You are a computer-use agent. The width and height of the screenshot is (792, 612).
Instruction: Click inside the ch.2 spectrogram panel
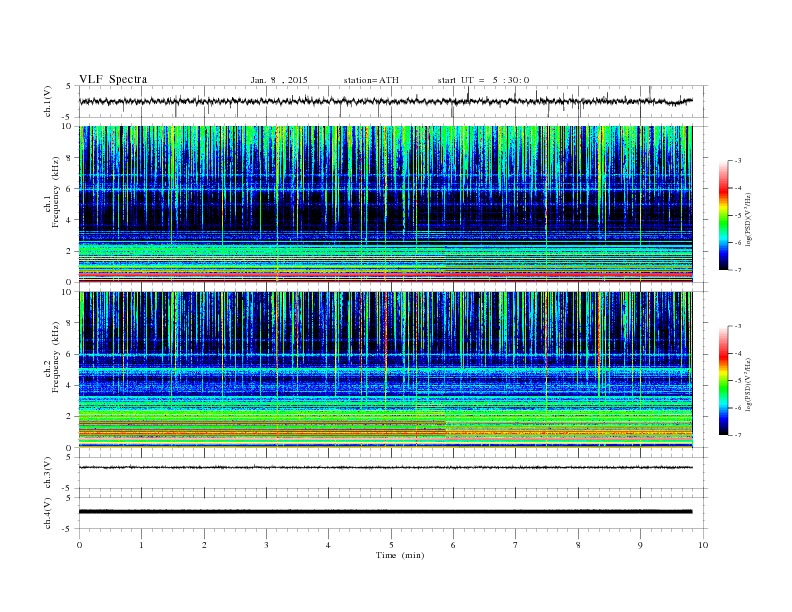click(x=386, y=370)
